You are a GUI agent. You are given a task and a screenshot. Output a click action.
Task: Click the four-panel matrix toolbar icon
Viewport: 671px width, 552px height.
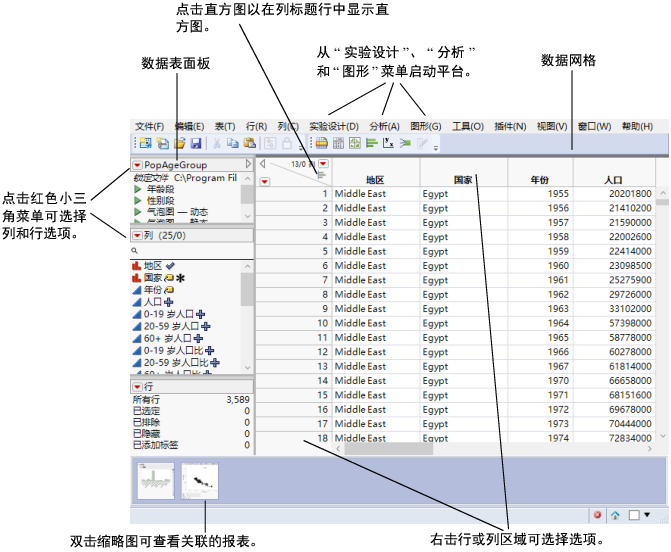pos(355,143)
